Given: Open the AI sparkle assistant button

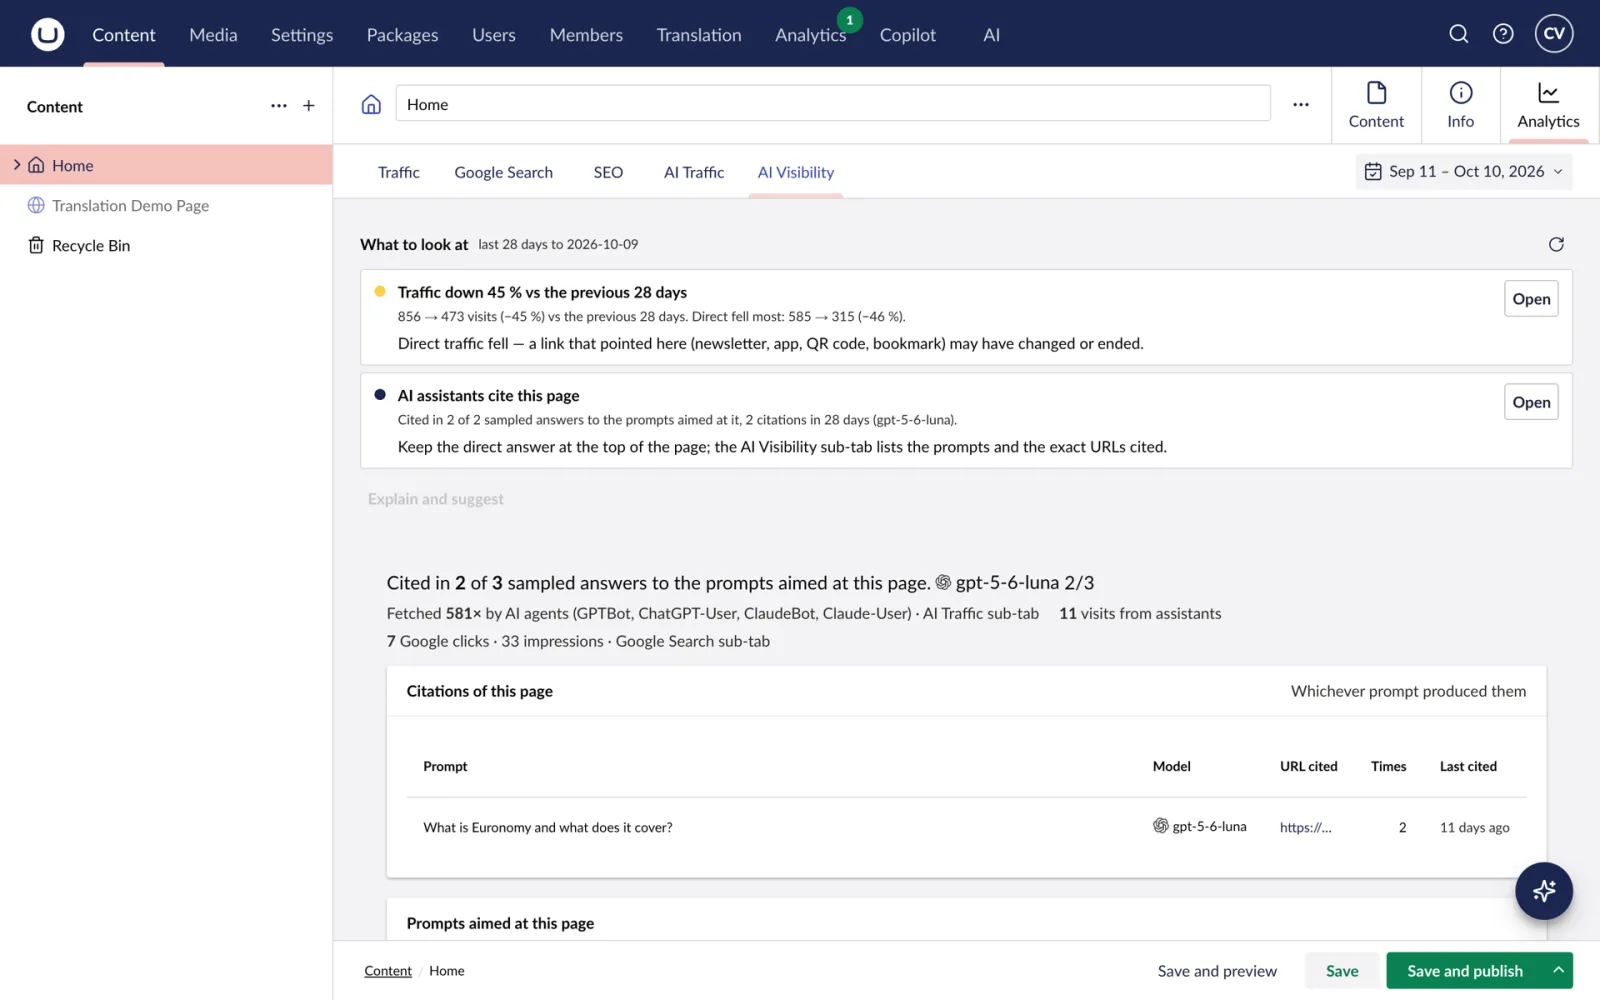Looking at the screenshot, I should [x=1544, y=891].
